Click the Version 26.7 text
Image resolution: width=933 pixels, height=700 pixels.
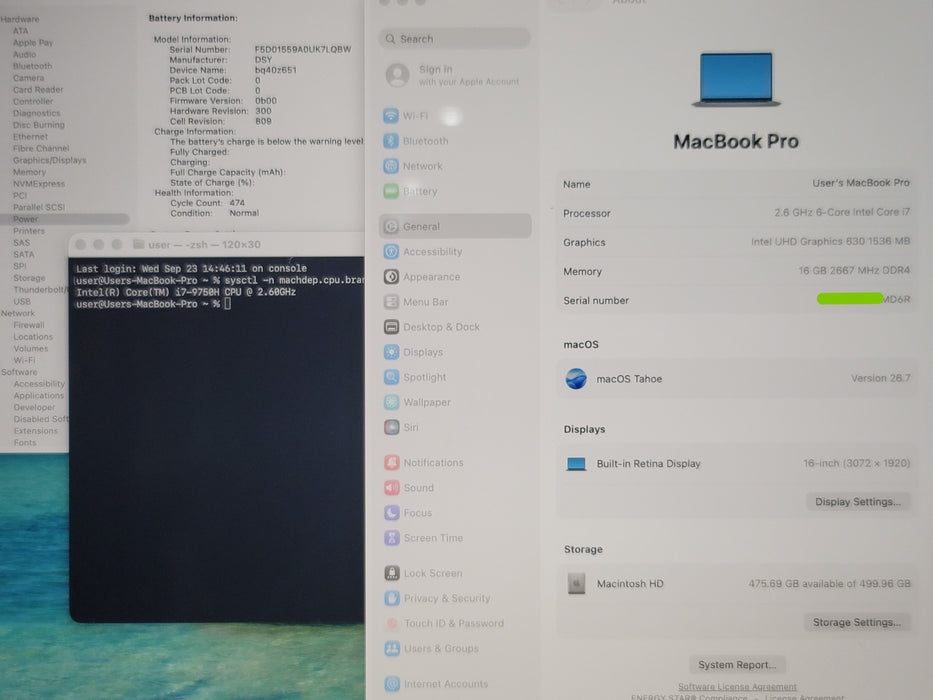click(x=881, y=378)
